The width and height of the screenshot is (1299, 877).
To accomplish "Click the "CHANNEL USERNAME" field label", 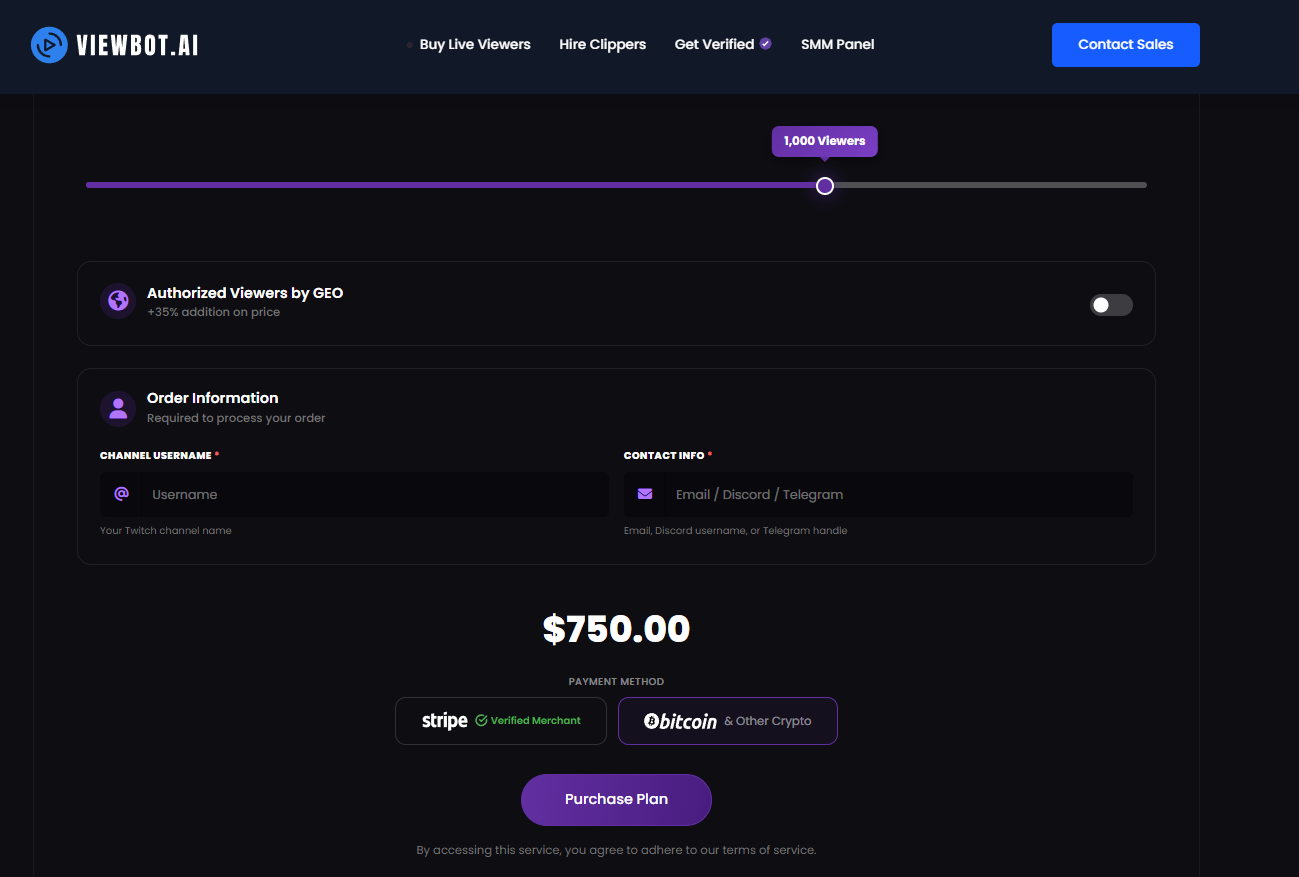I will coord(156,456).
